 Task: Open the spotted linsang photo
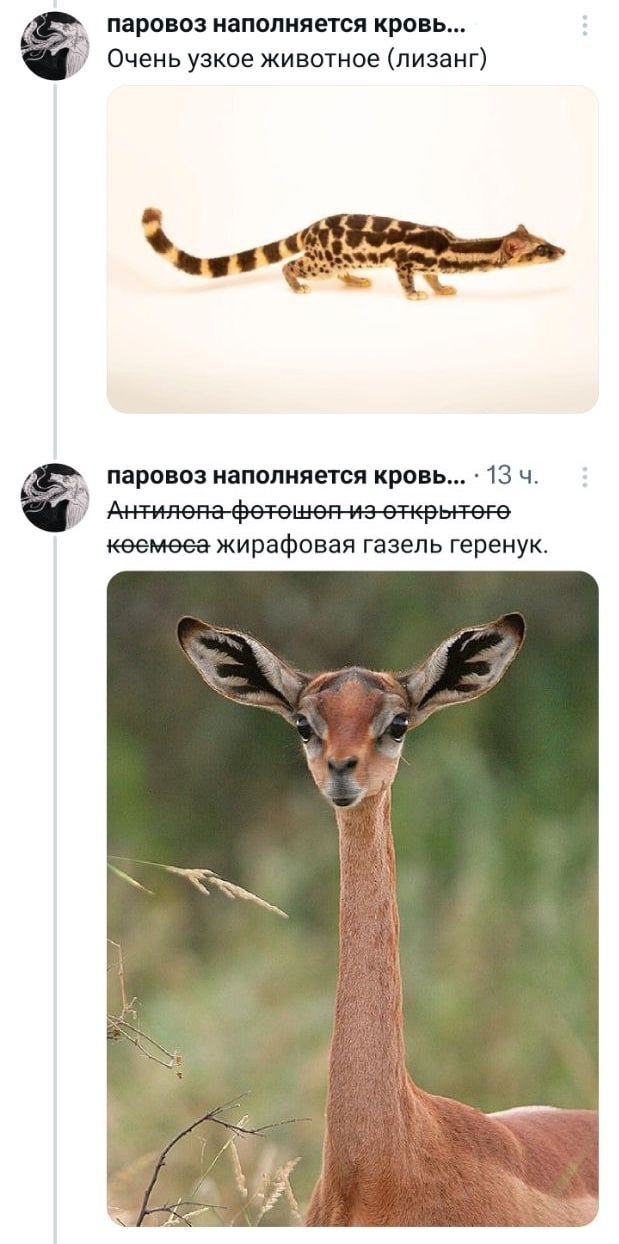pyautogui.click(x=353, y=249)
